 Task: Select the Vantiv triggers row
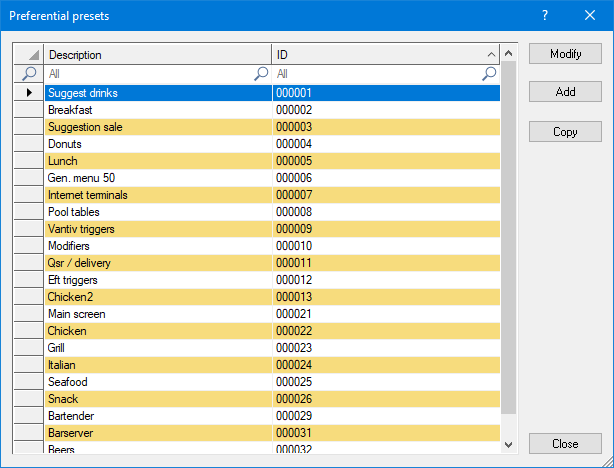coord(158,229)
